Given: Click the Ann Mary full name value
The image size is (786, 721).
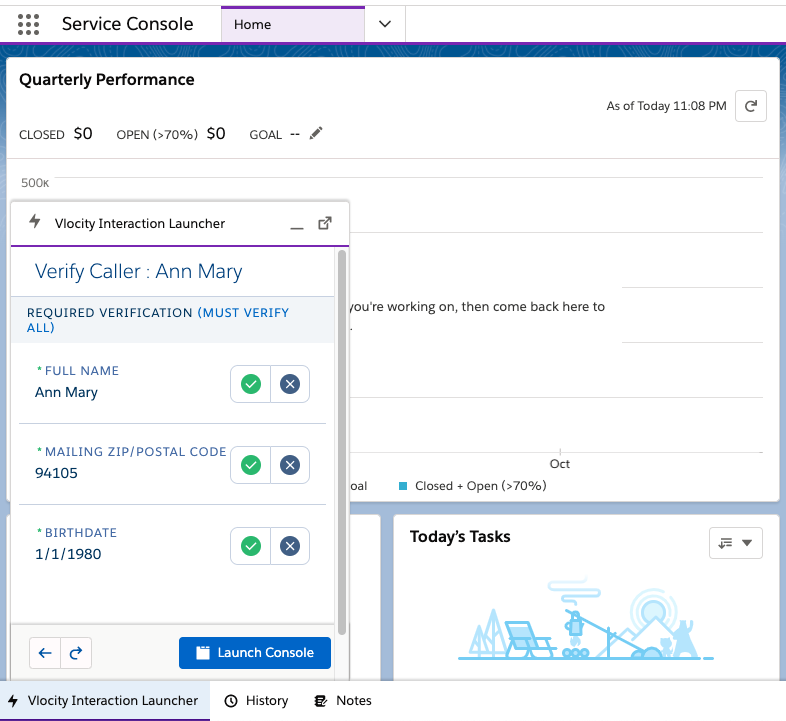Looking at the screenshot, I should click(x=66, y=392).
